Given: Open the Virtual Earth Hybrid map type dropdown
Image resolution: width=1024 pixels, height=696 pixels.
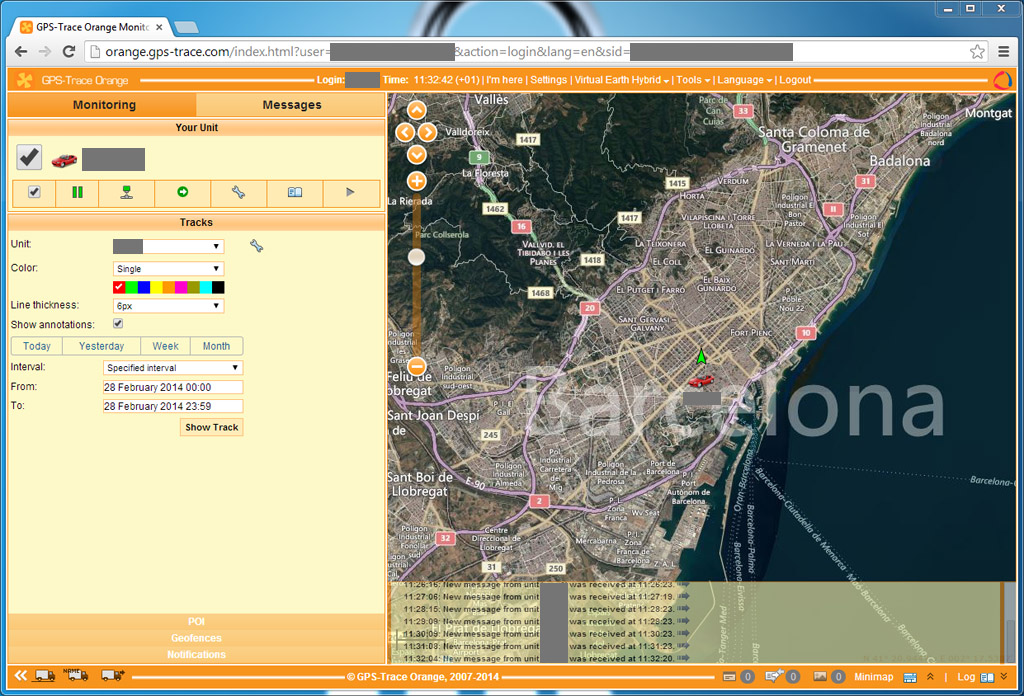Looking at the screenshot, I should click(x=621, y=80).
